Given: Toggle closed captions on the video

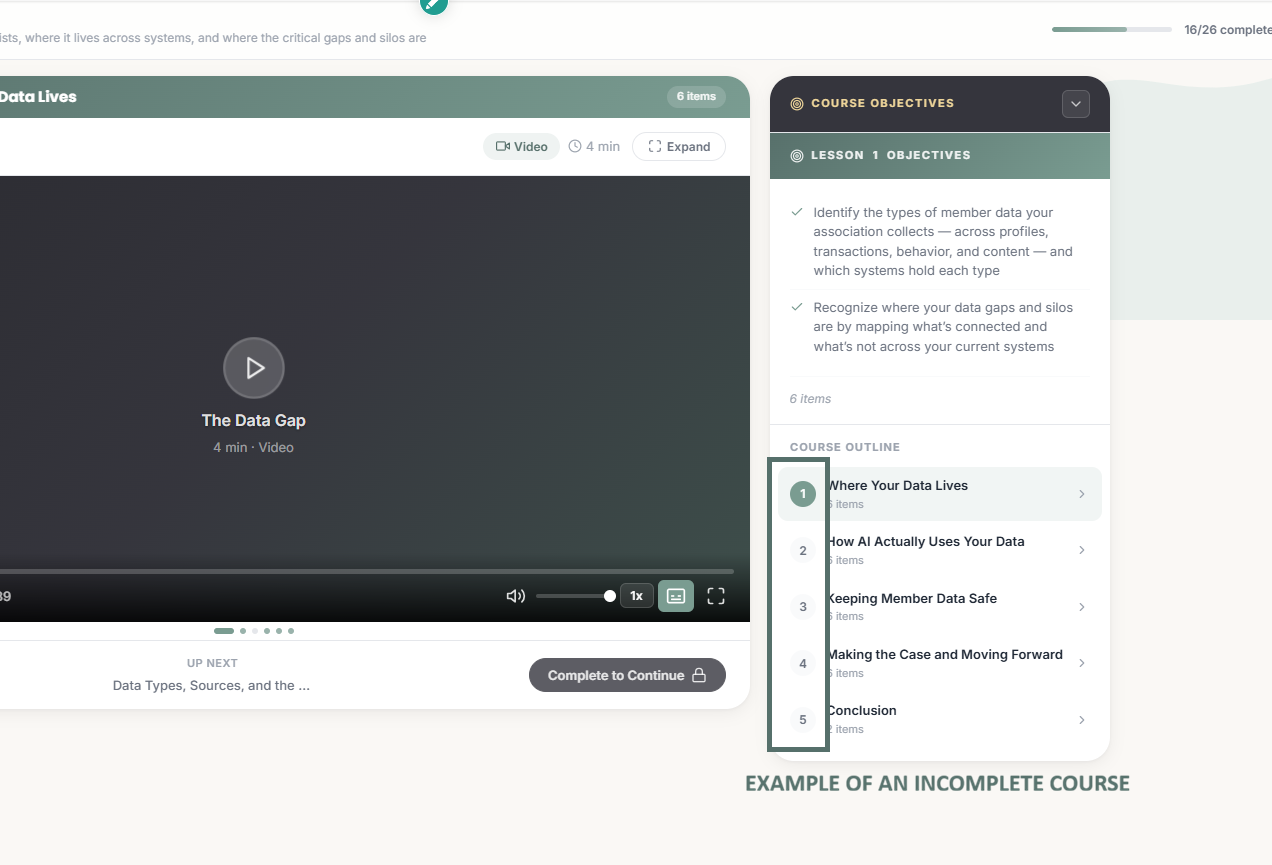Looking at the screenshot, I should point(676,596).
